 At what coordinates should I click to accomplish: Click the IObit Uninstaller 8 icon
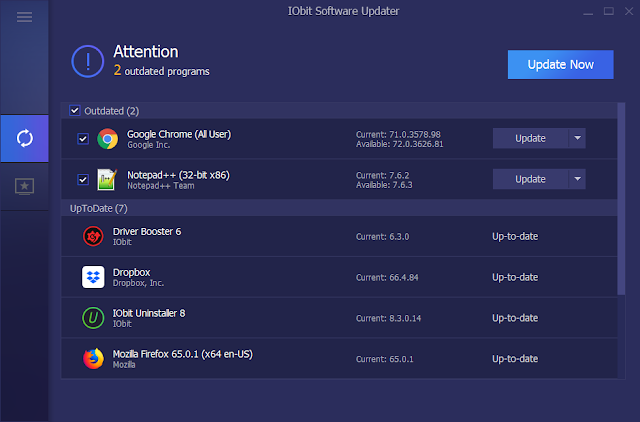point(93,318)
